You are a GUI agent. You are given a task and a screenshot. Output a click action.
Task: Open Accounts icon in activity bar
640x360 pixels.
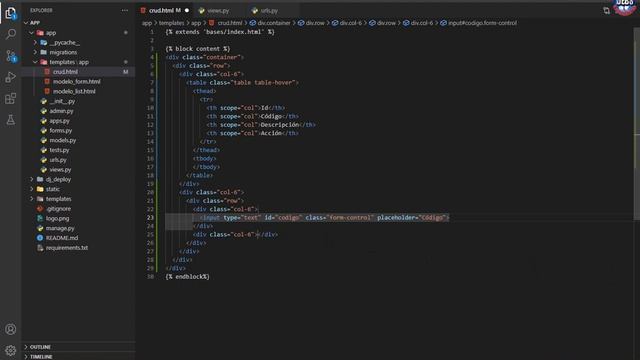[11, 329]
